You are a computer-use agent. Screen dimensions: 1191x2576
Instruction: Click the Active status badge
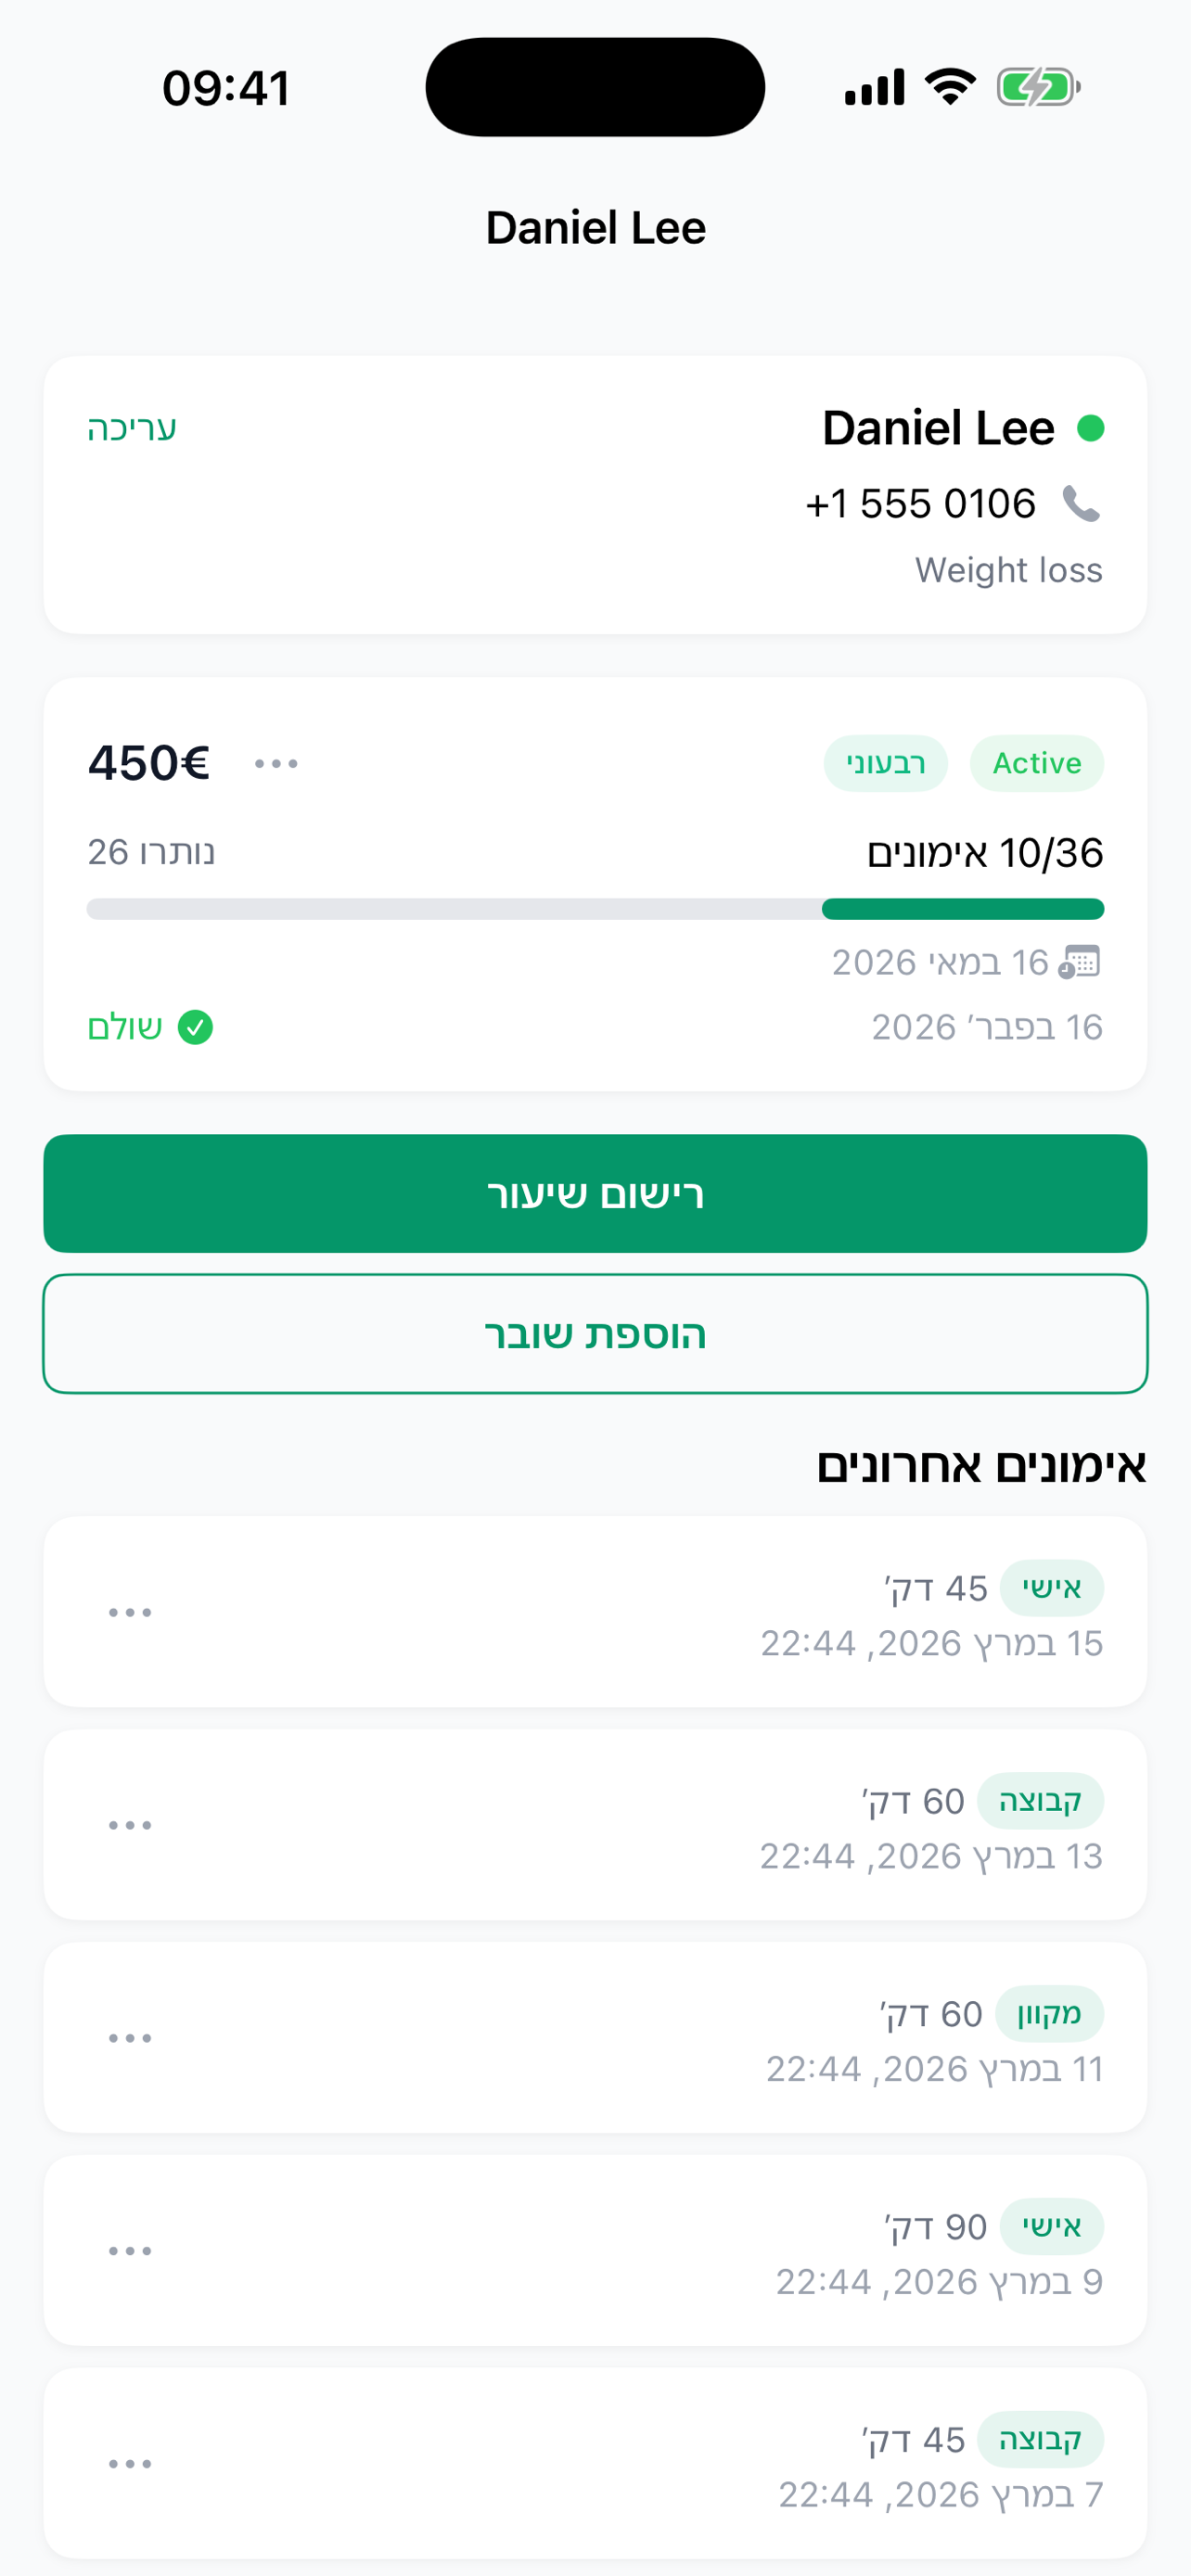[1036, 763]
